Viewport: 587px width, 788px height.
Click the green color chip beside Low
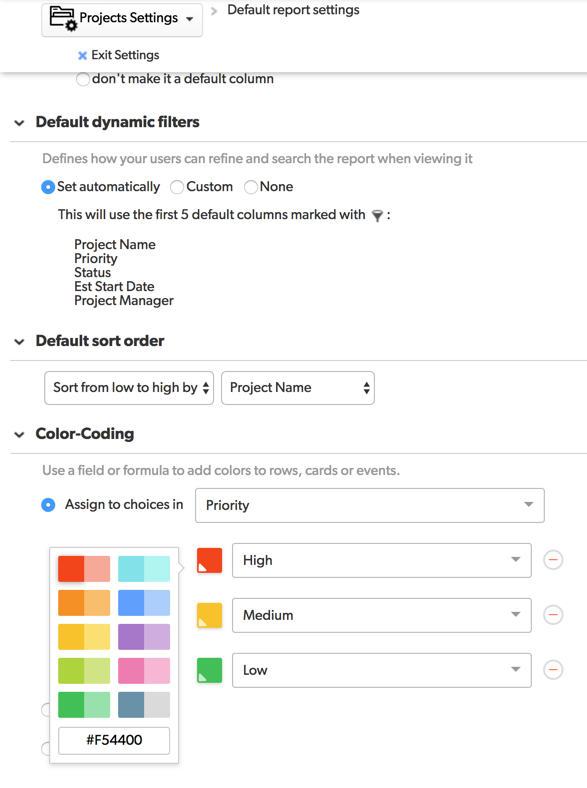click(210, 670)
